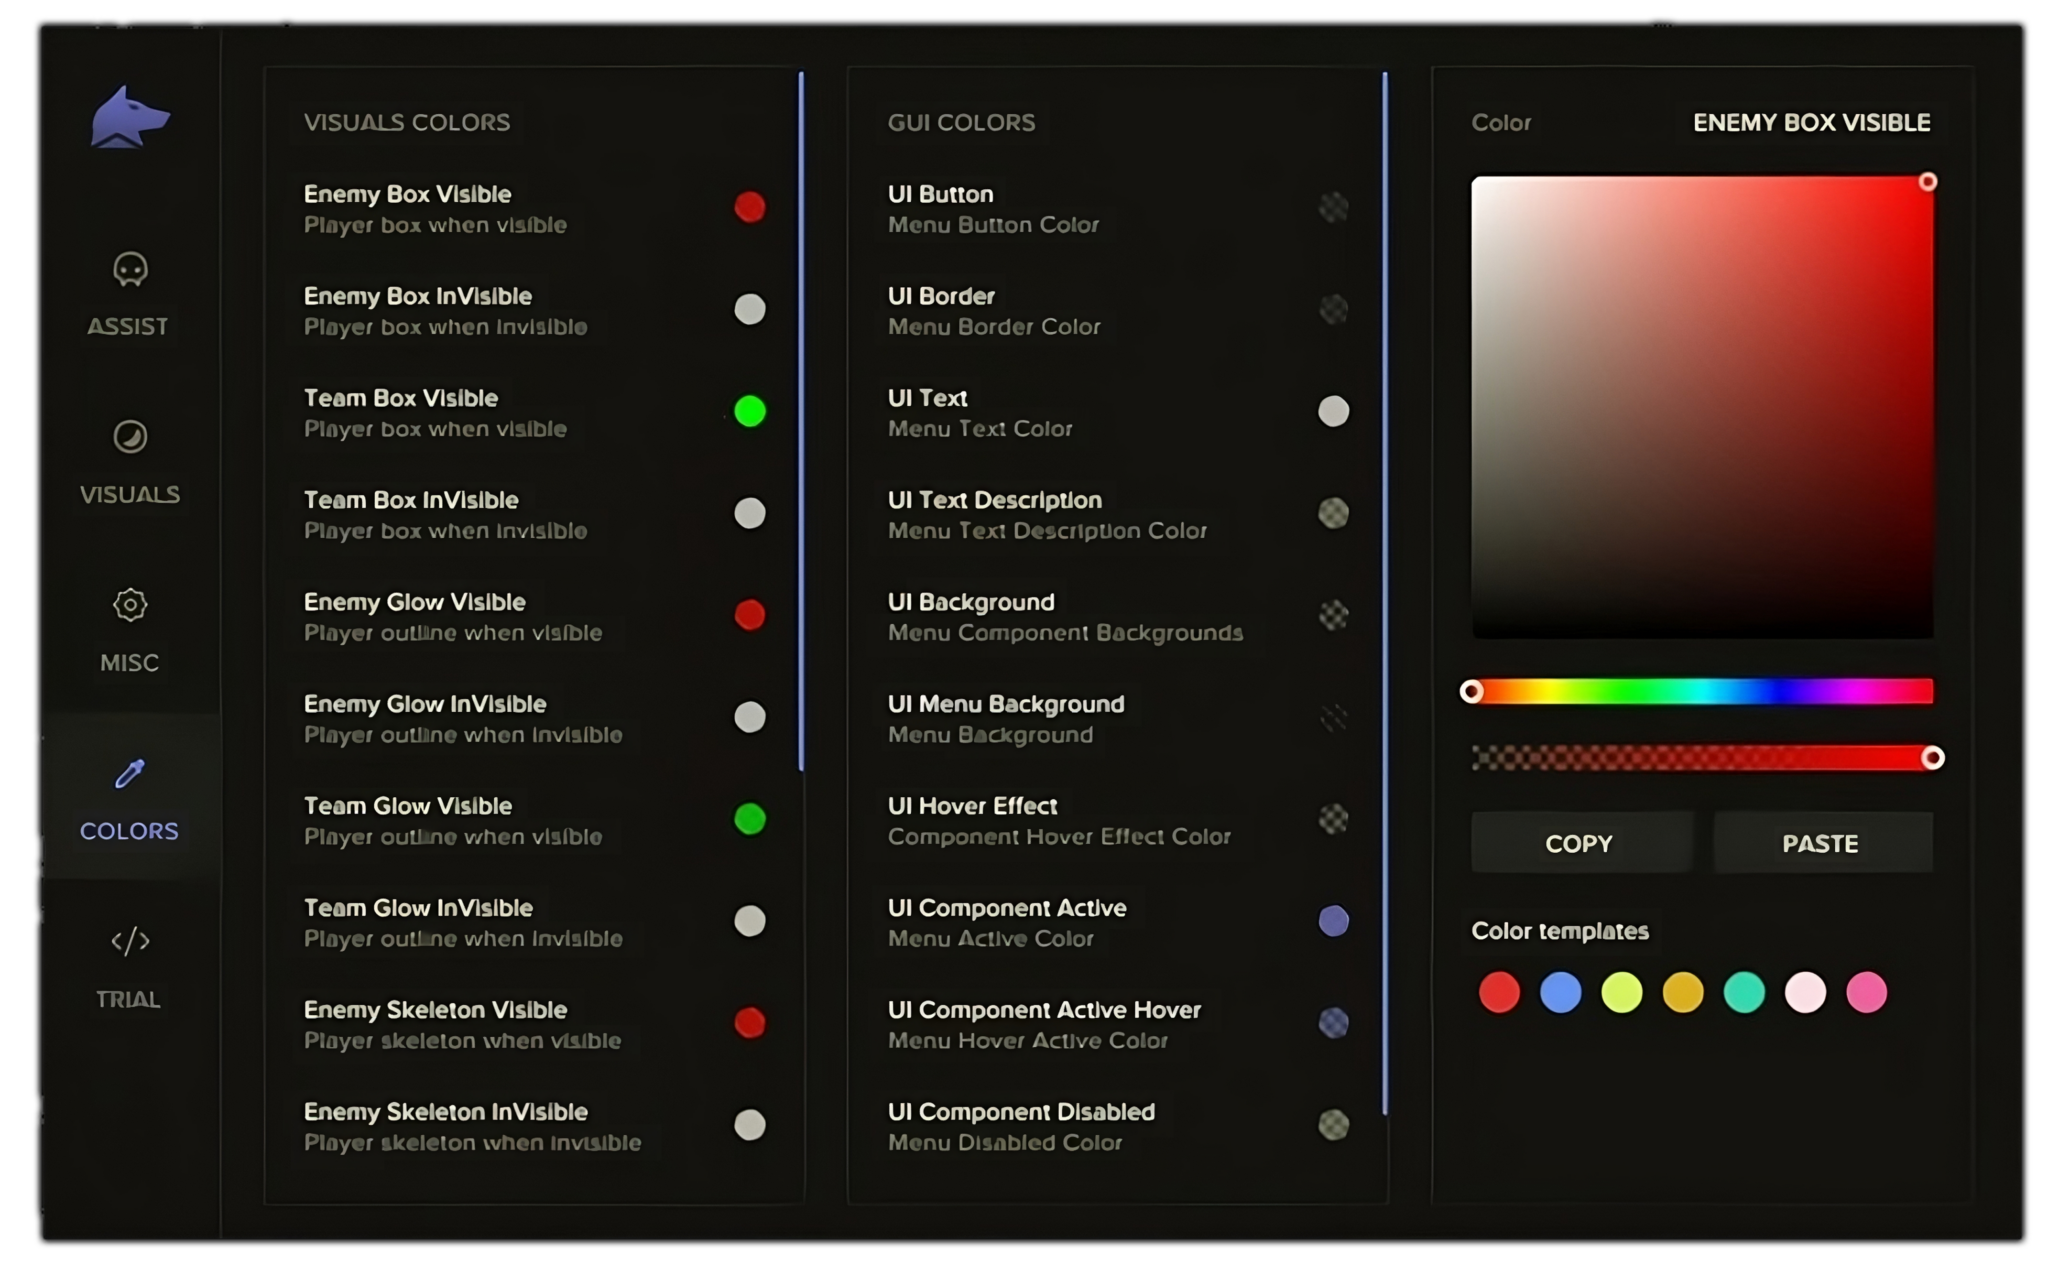Screen dimensions: 2048x1281
Task: Click the rainbow hue slider handle
Action: [x=1473, y=690]
